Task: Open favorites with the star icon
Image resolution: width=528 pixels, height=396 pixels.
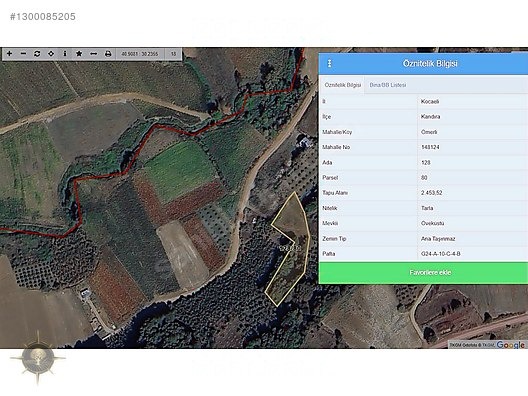Action: click(x=79, y=54)
